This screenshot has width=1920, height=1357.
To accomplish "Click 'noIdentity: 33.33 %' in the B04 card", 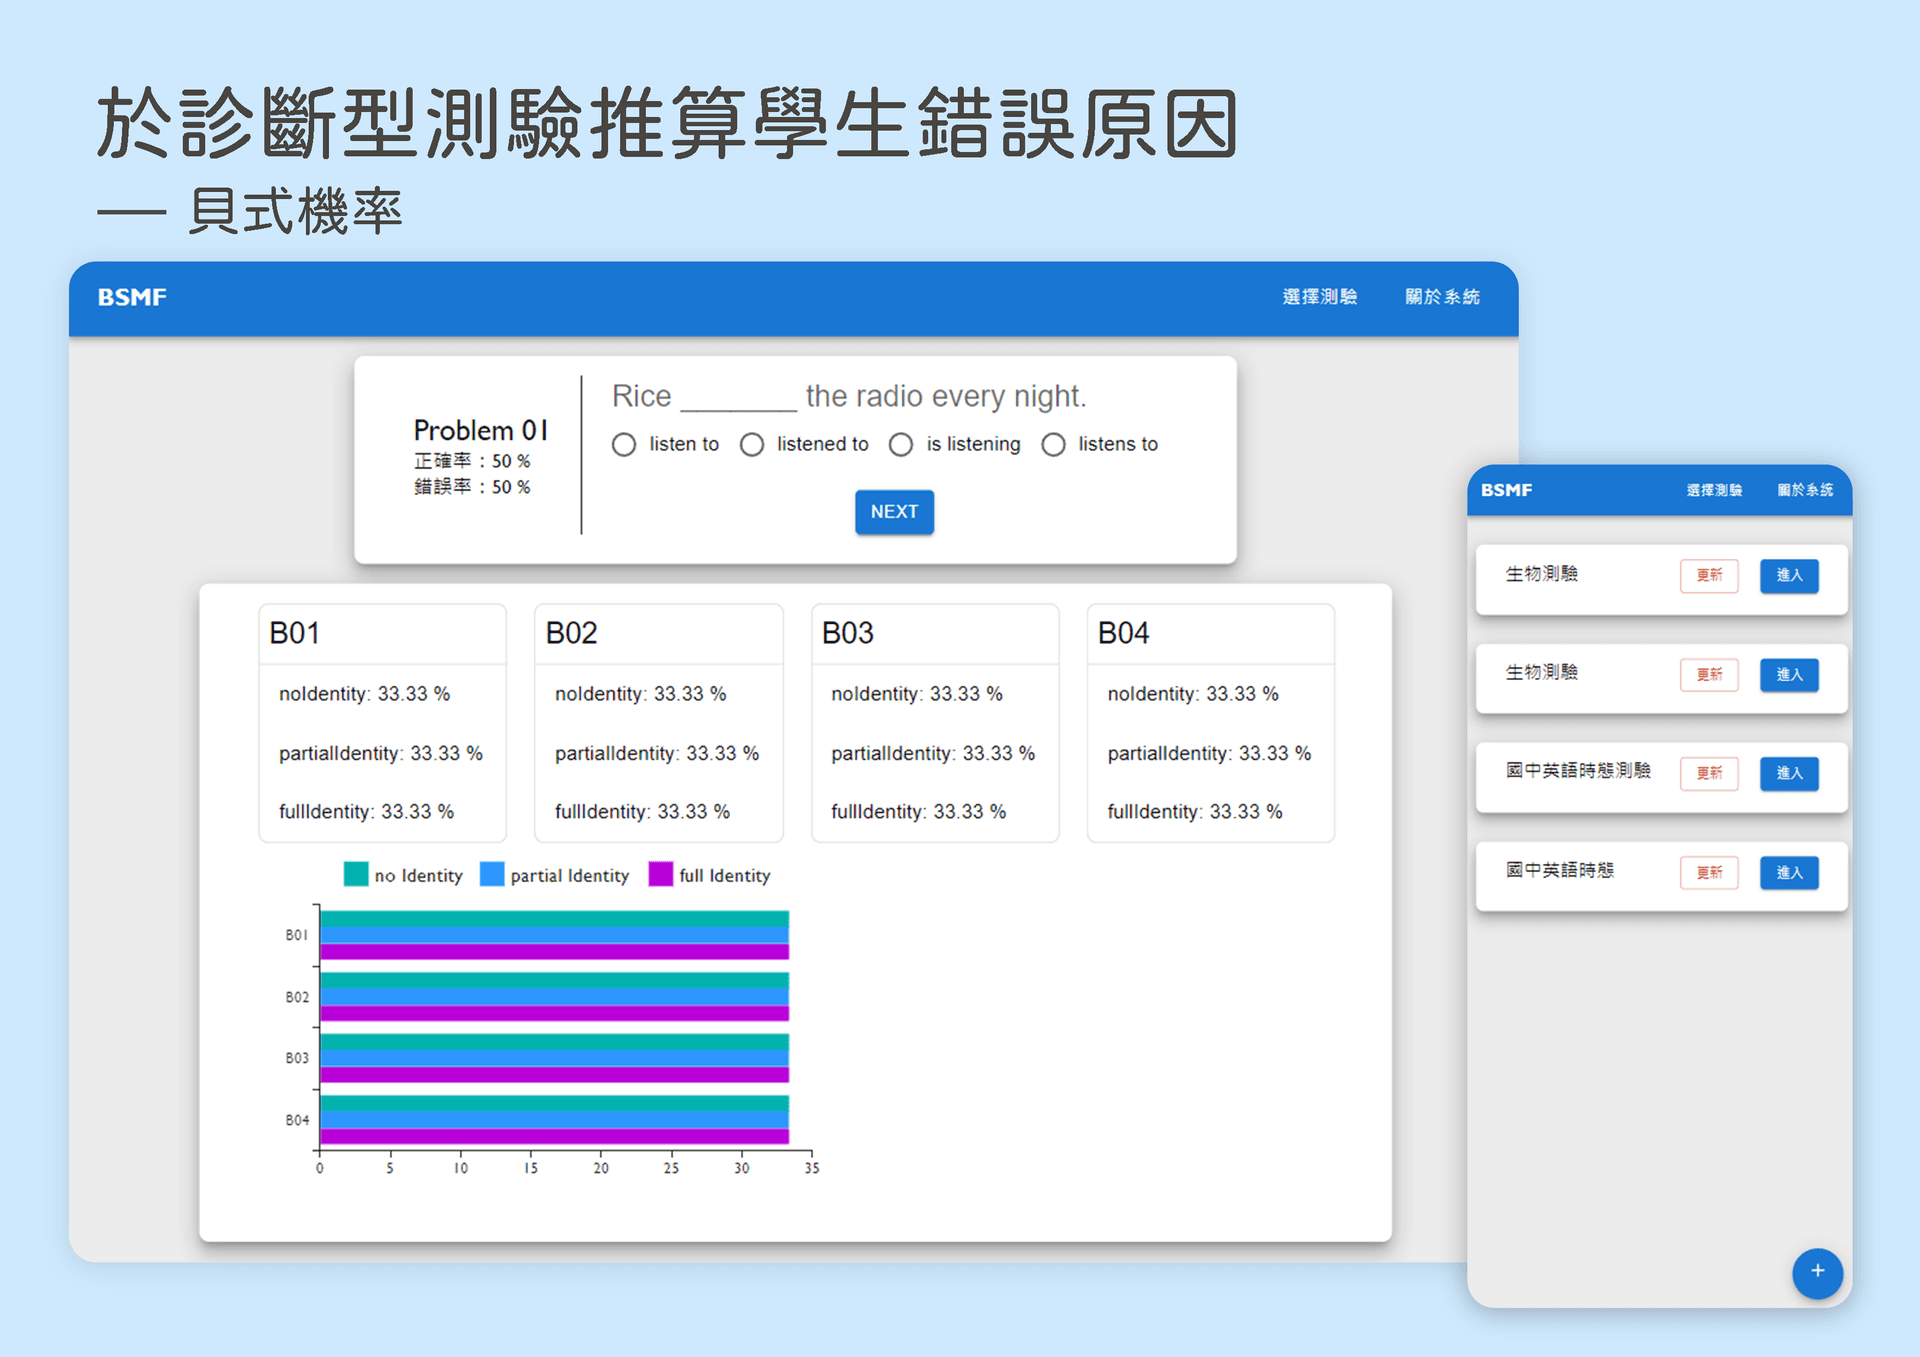I will pos(1192,694).
